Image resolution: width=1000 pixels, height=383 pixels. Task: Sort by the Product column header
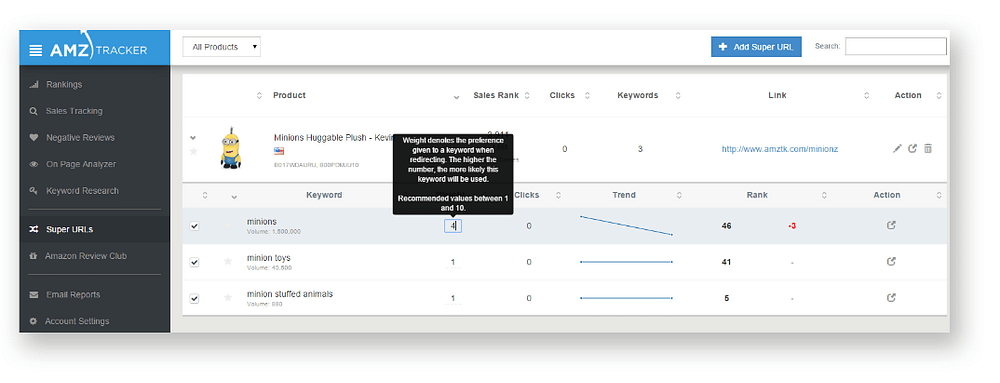click(289, 96)
